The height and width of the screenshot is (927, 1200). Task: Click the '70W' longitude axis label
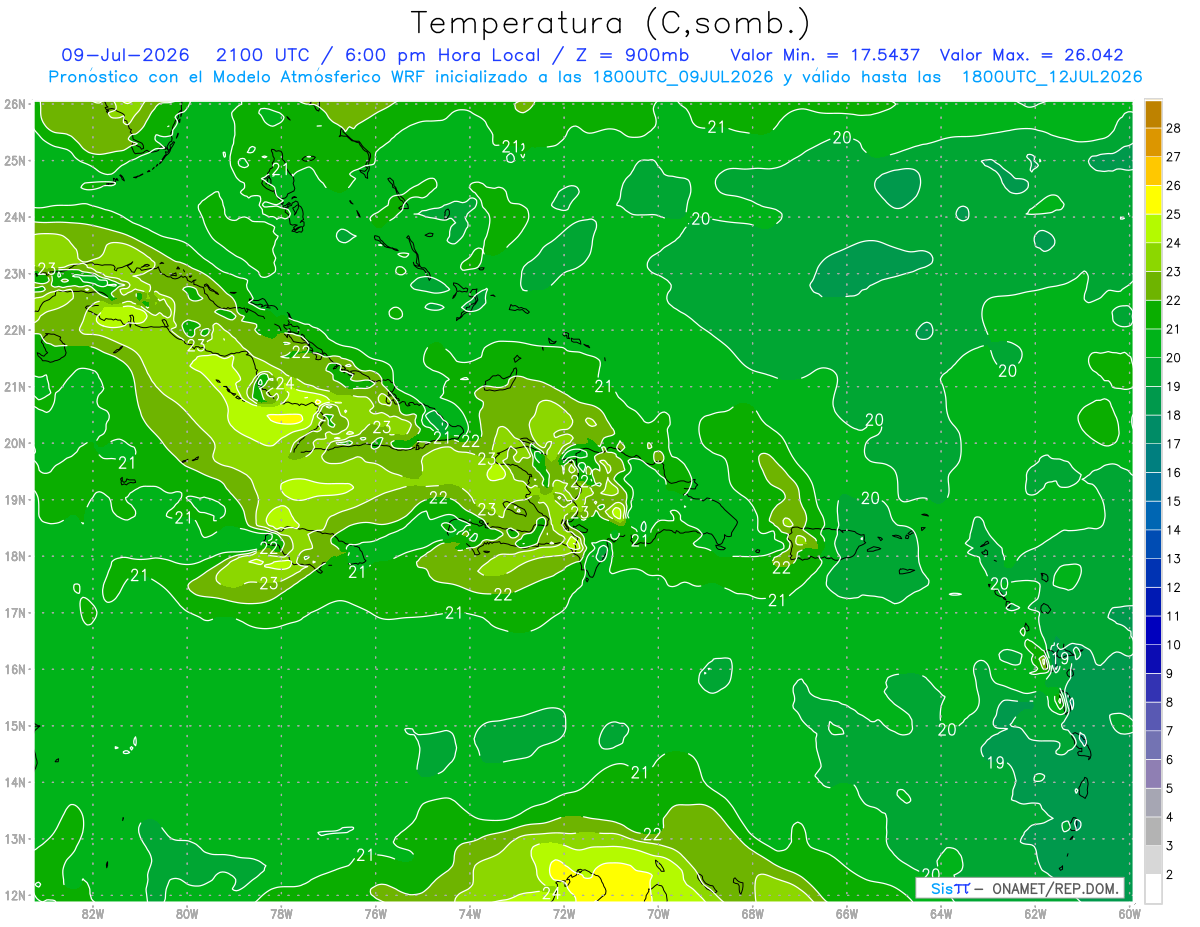(658, 913)
